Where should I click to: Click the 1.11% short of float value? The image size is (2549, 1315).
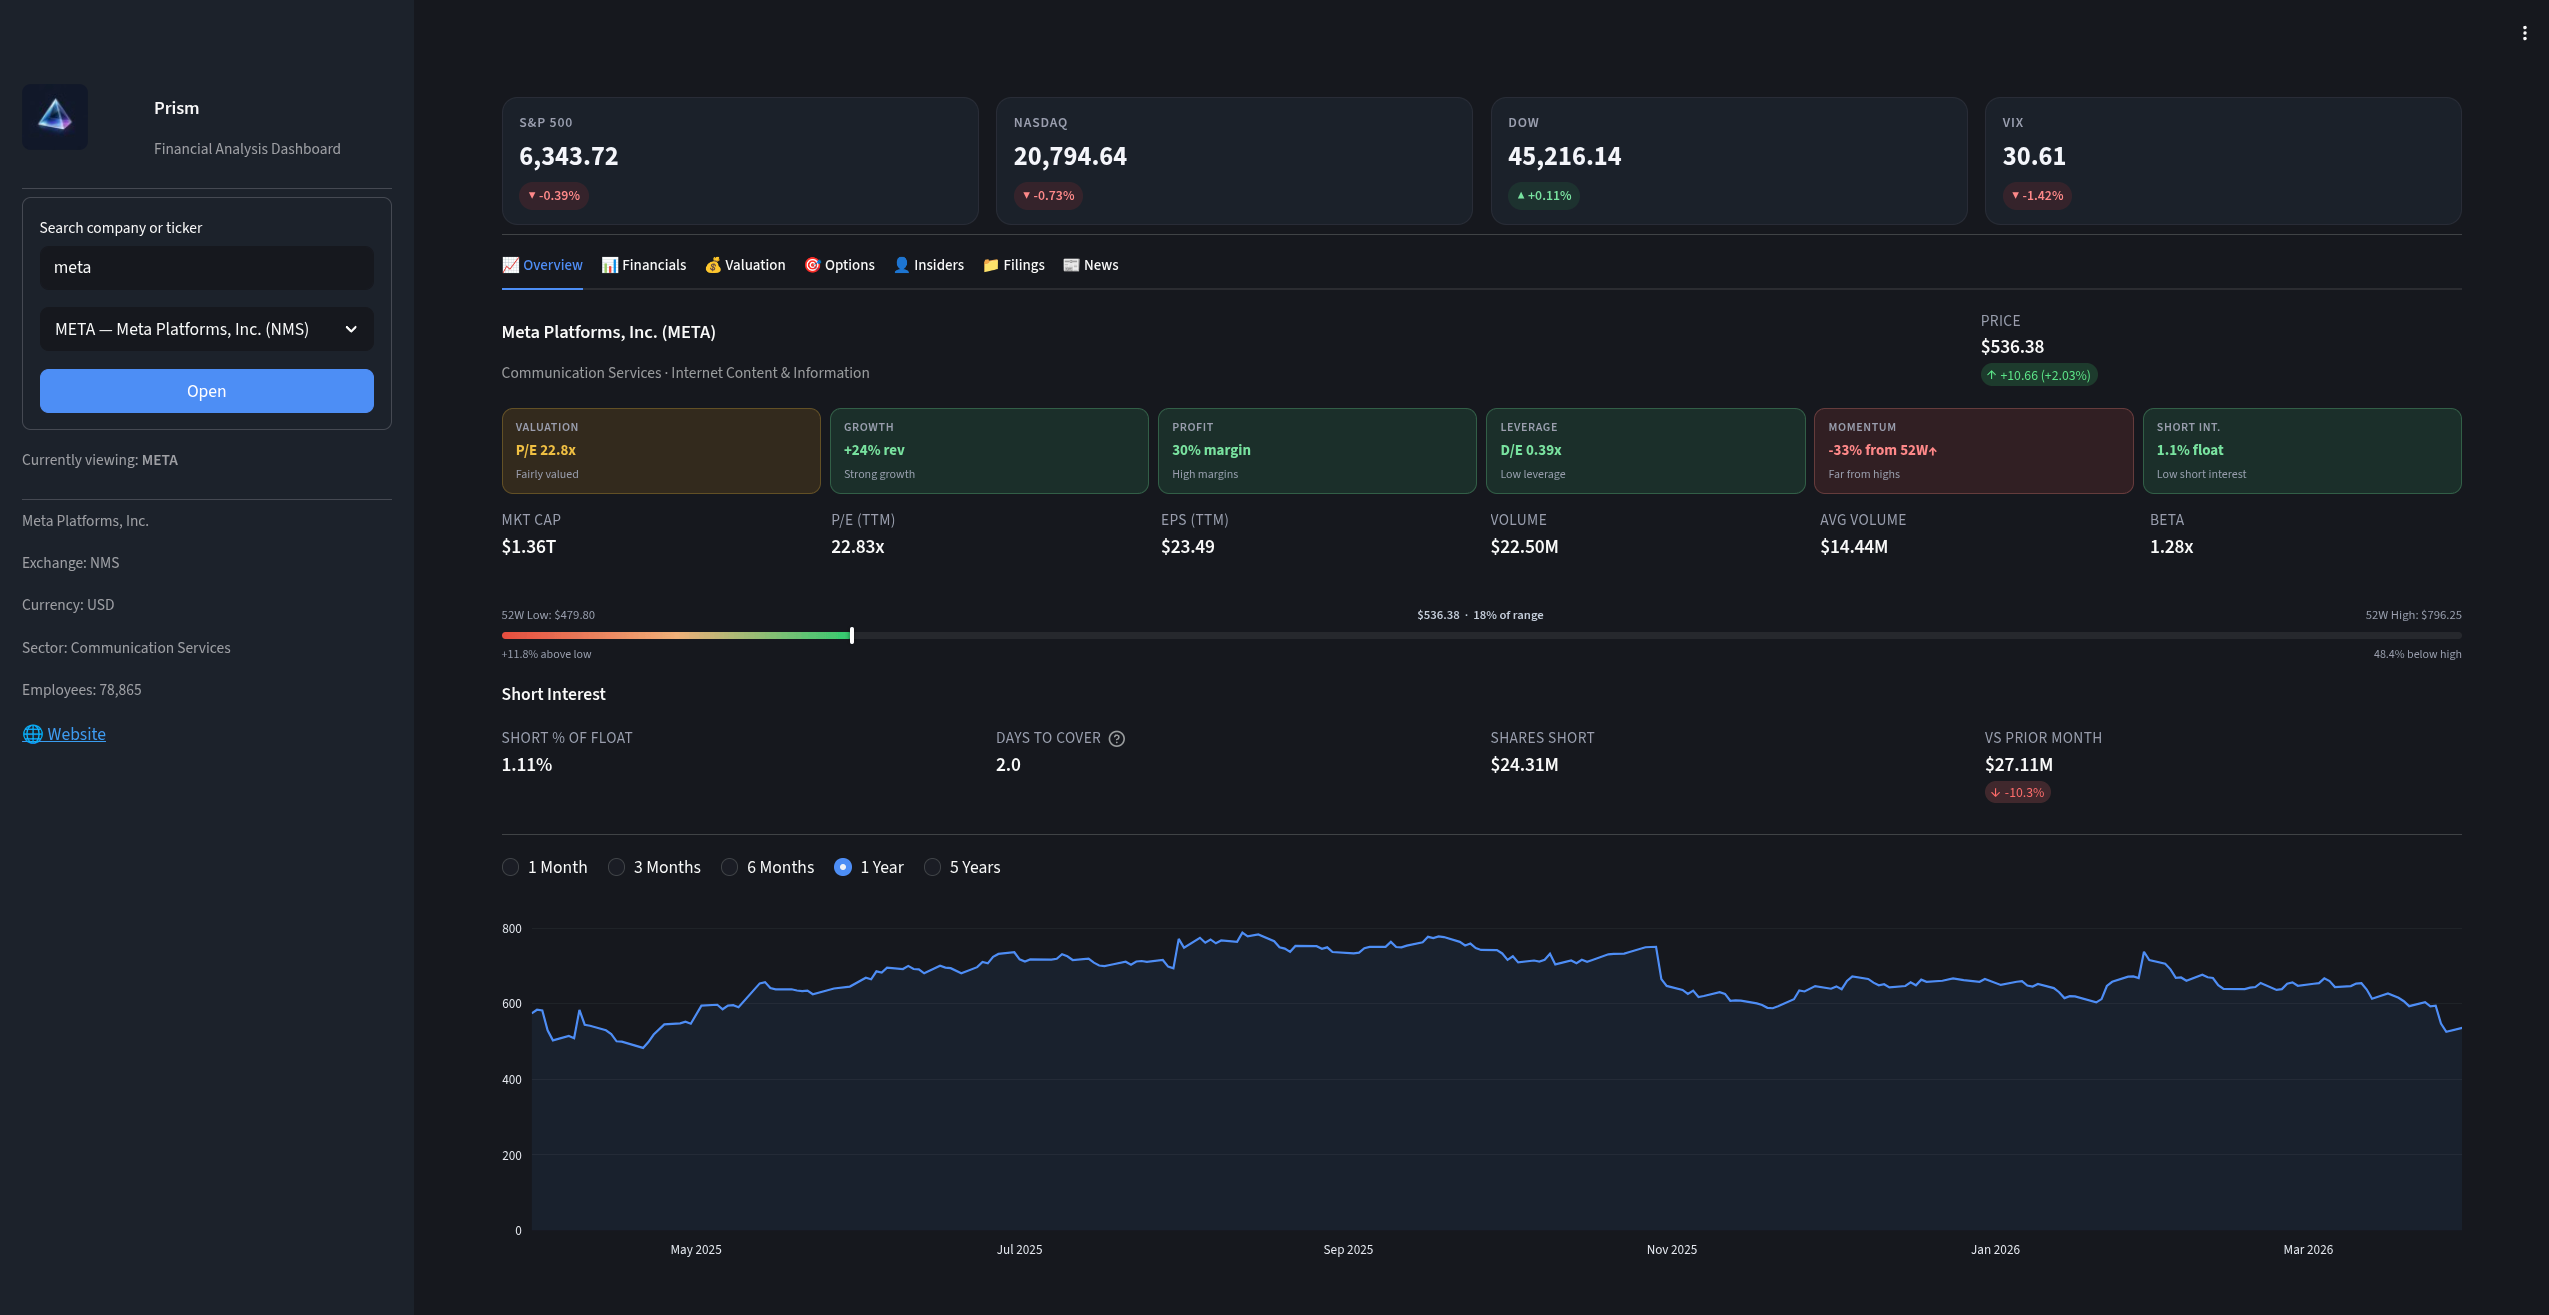point(527,765)
